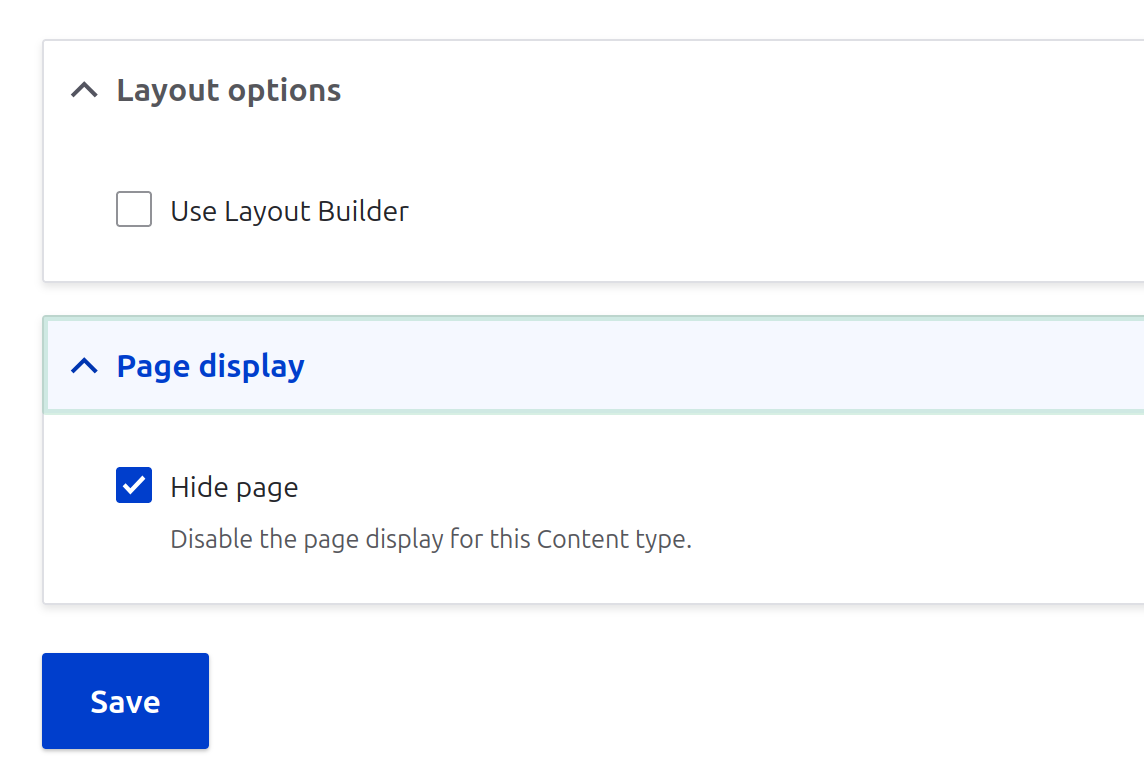
Task: Select the checked blue Hide page checkbox
Action: coord(133,485)
